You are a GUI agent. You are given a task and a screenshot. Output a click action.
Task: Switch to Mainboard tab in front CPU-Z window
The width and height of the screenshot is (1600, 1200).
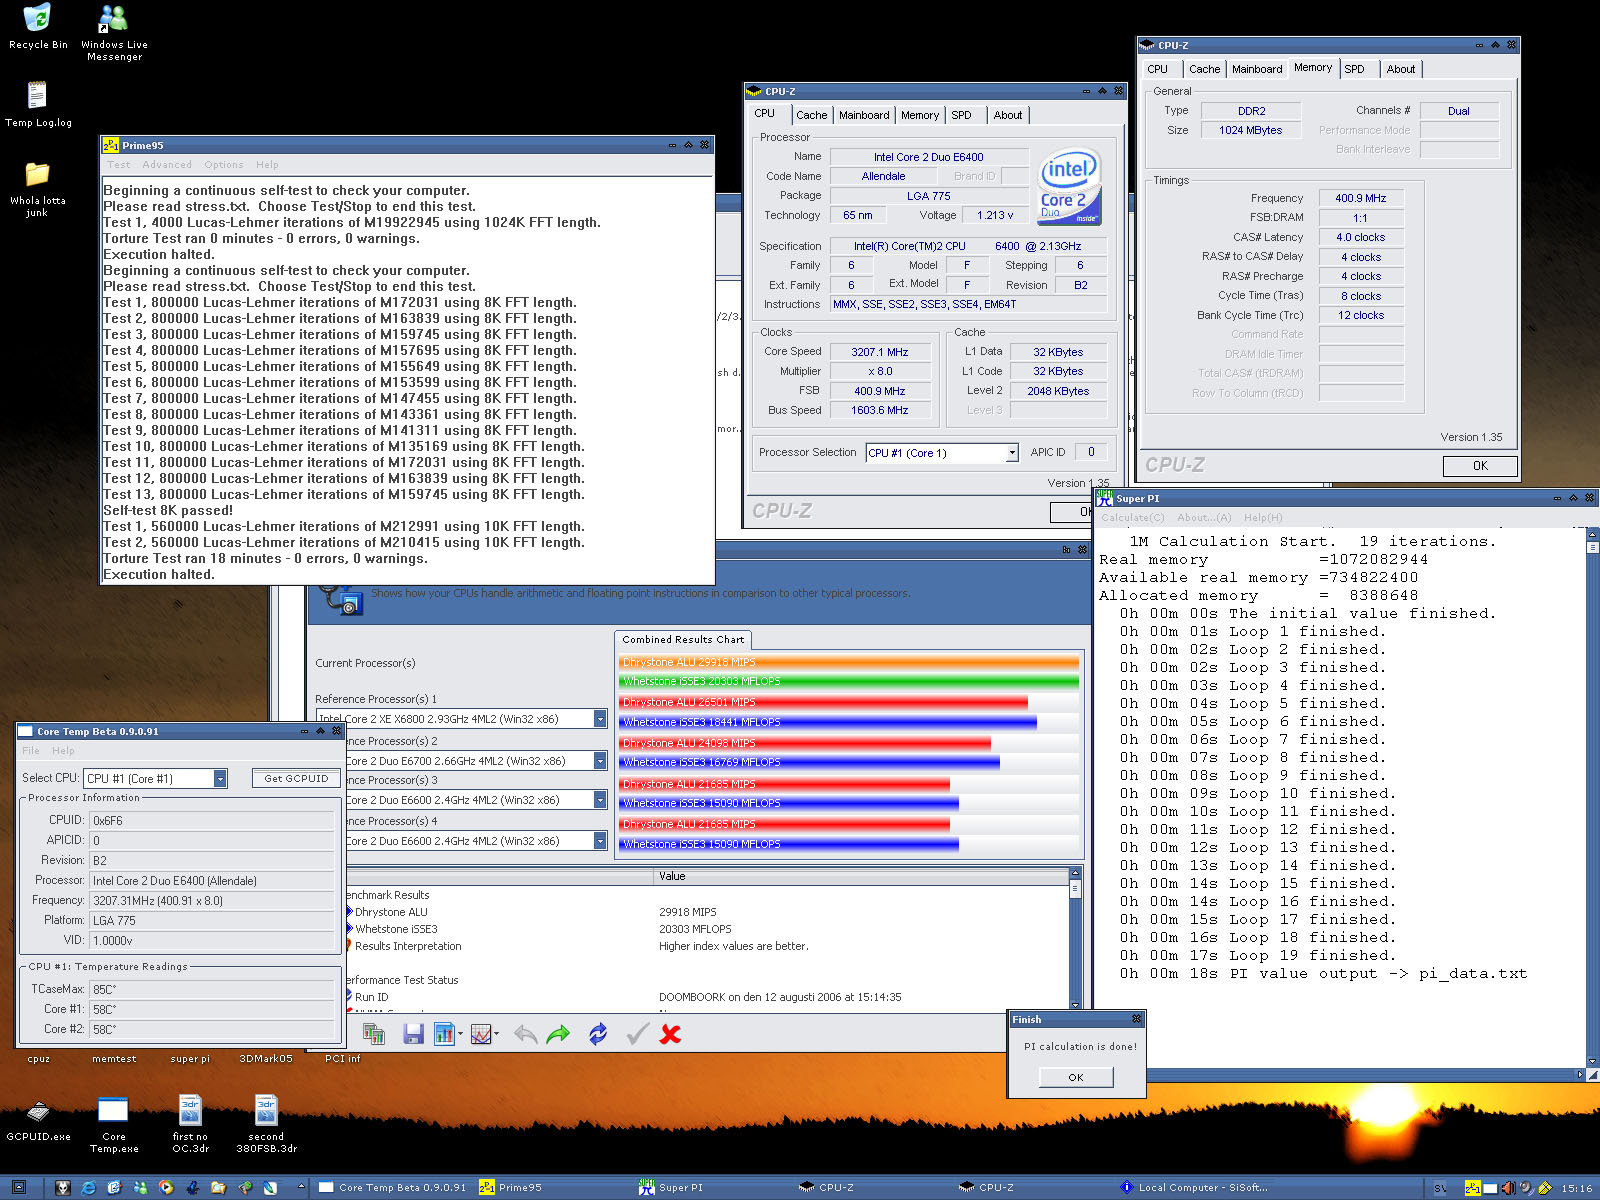coord(864,115)
